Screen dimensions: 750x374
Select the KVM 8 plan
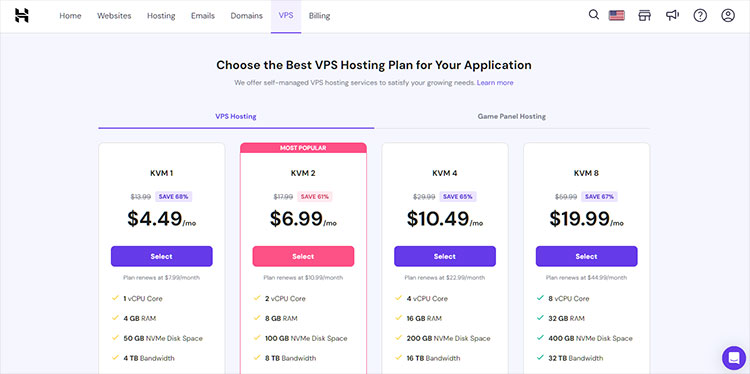click(586, 256)
